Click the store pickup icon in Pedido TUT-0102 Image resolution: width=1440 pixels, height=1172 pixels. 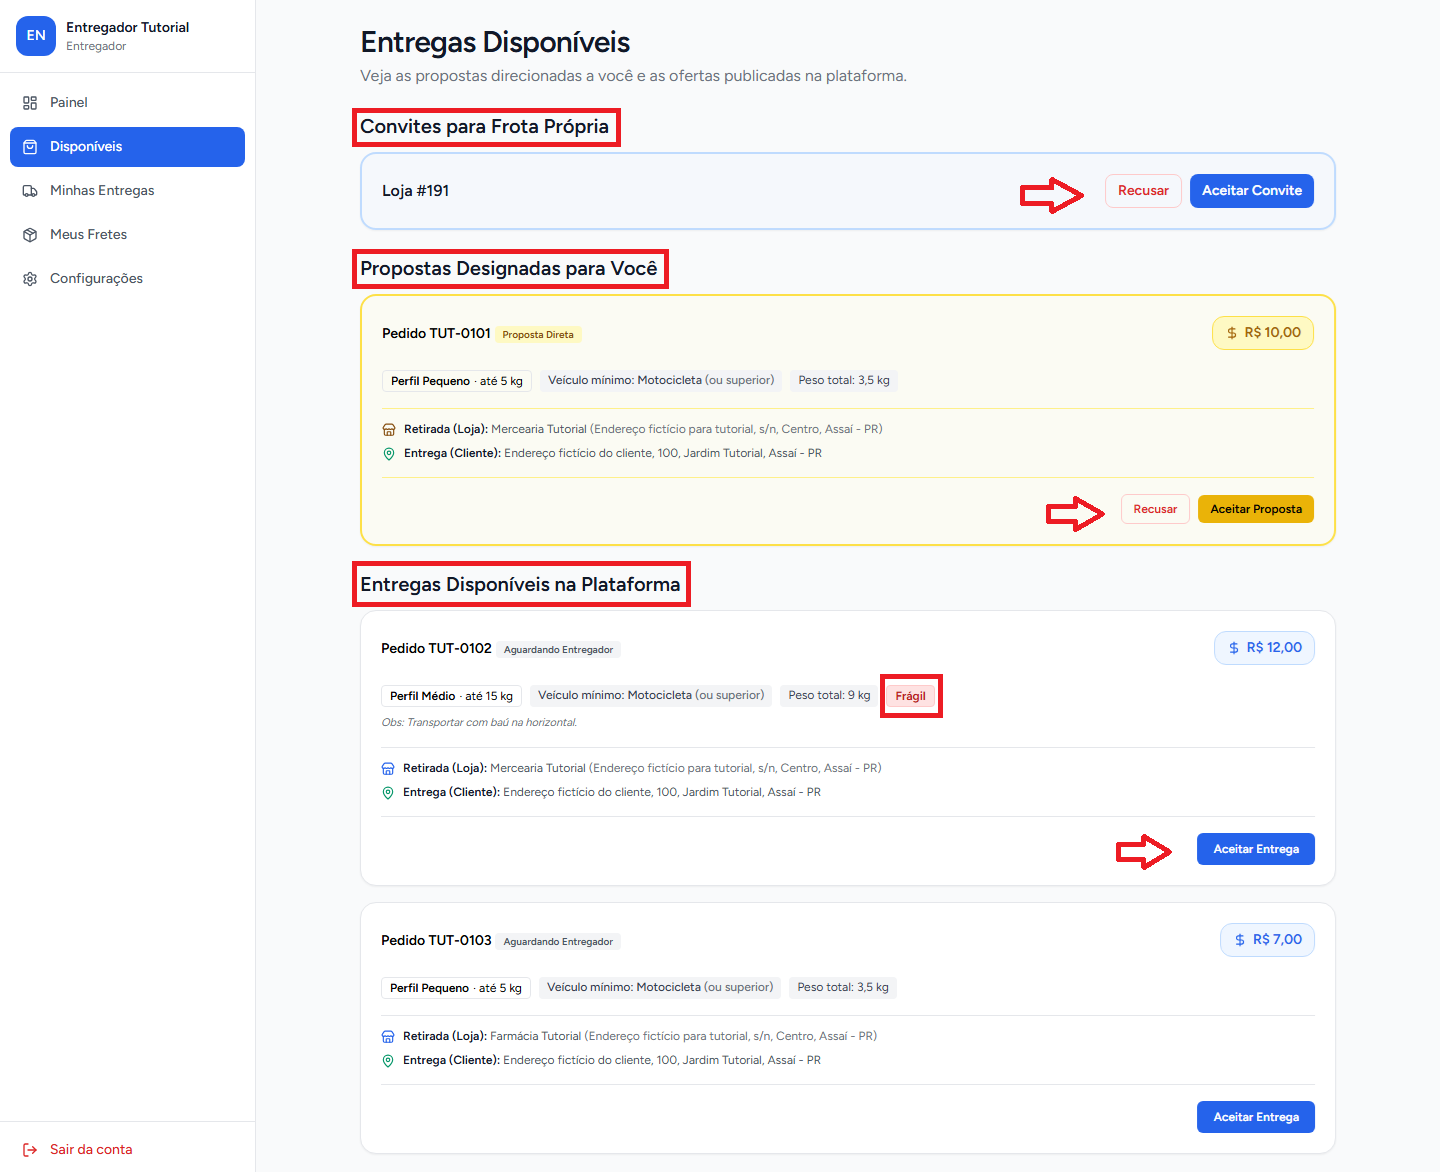388,769
